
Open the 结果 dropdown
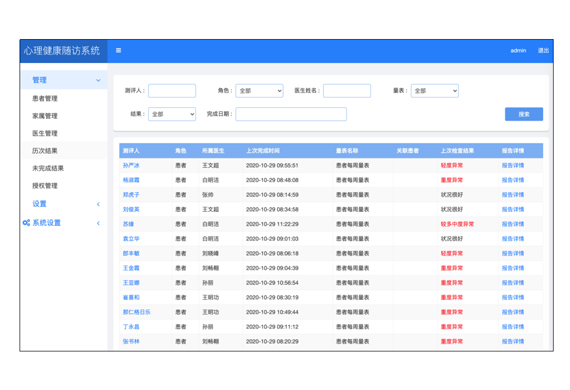(x=172, y=114)
